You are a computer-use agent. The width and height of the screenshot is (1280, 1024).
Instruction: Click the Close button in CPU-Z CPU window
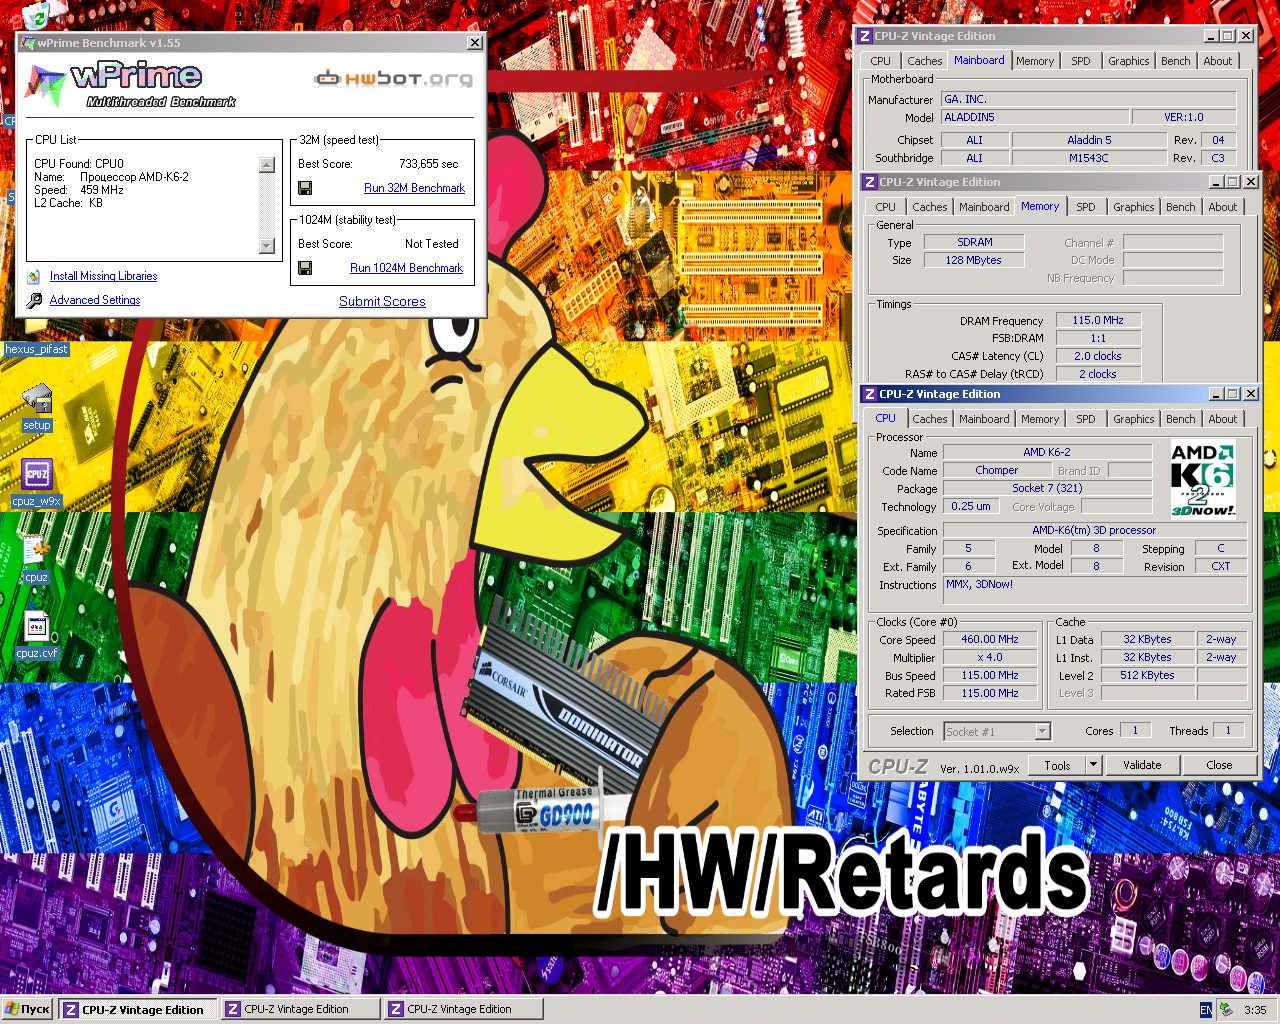point(1219,765)
